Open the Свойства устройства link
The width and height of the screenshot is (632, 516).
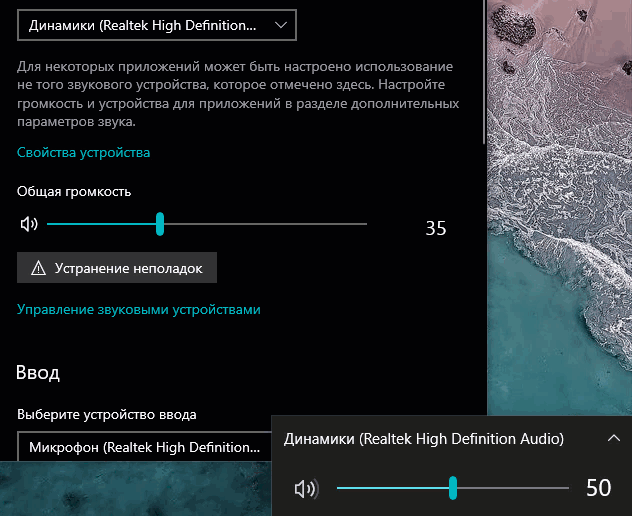tap(83, 153)
